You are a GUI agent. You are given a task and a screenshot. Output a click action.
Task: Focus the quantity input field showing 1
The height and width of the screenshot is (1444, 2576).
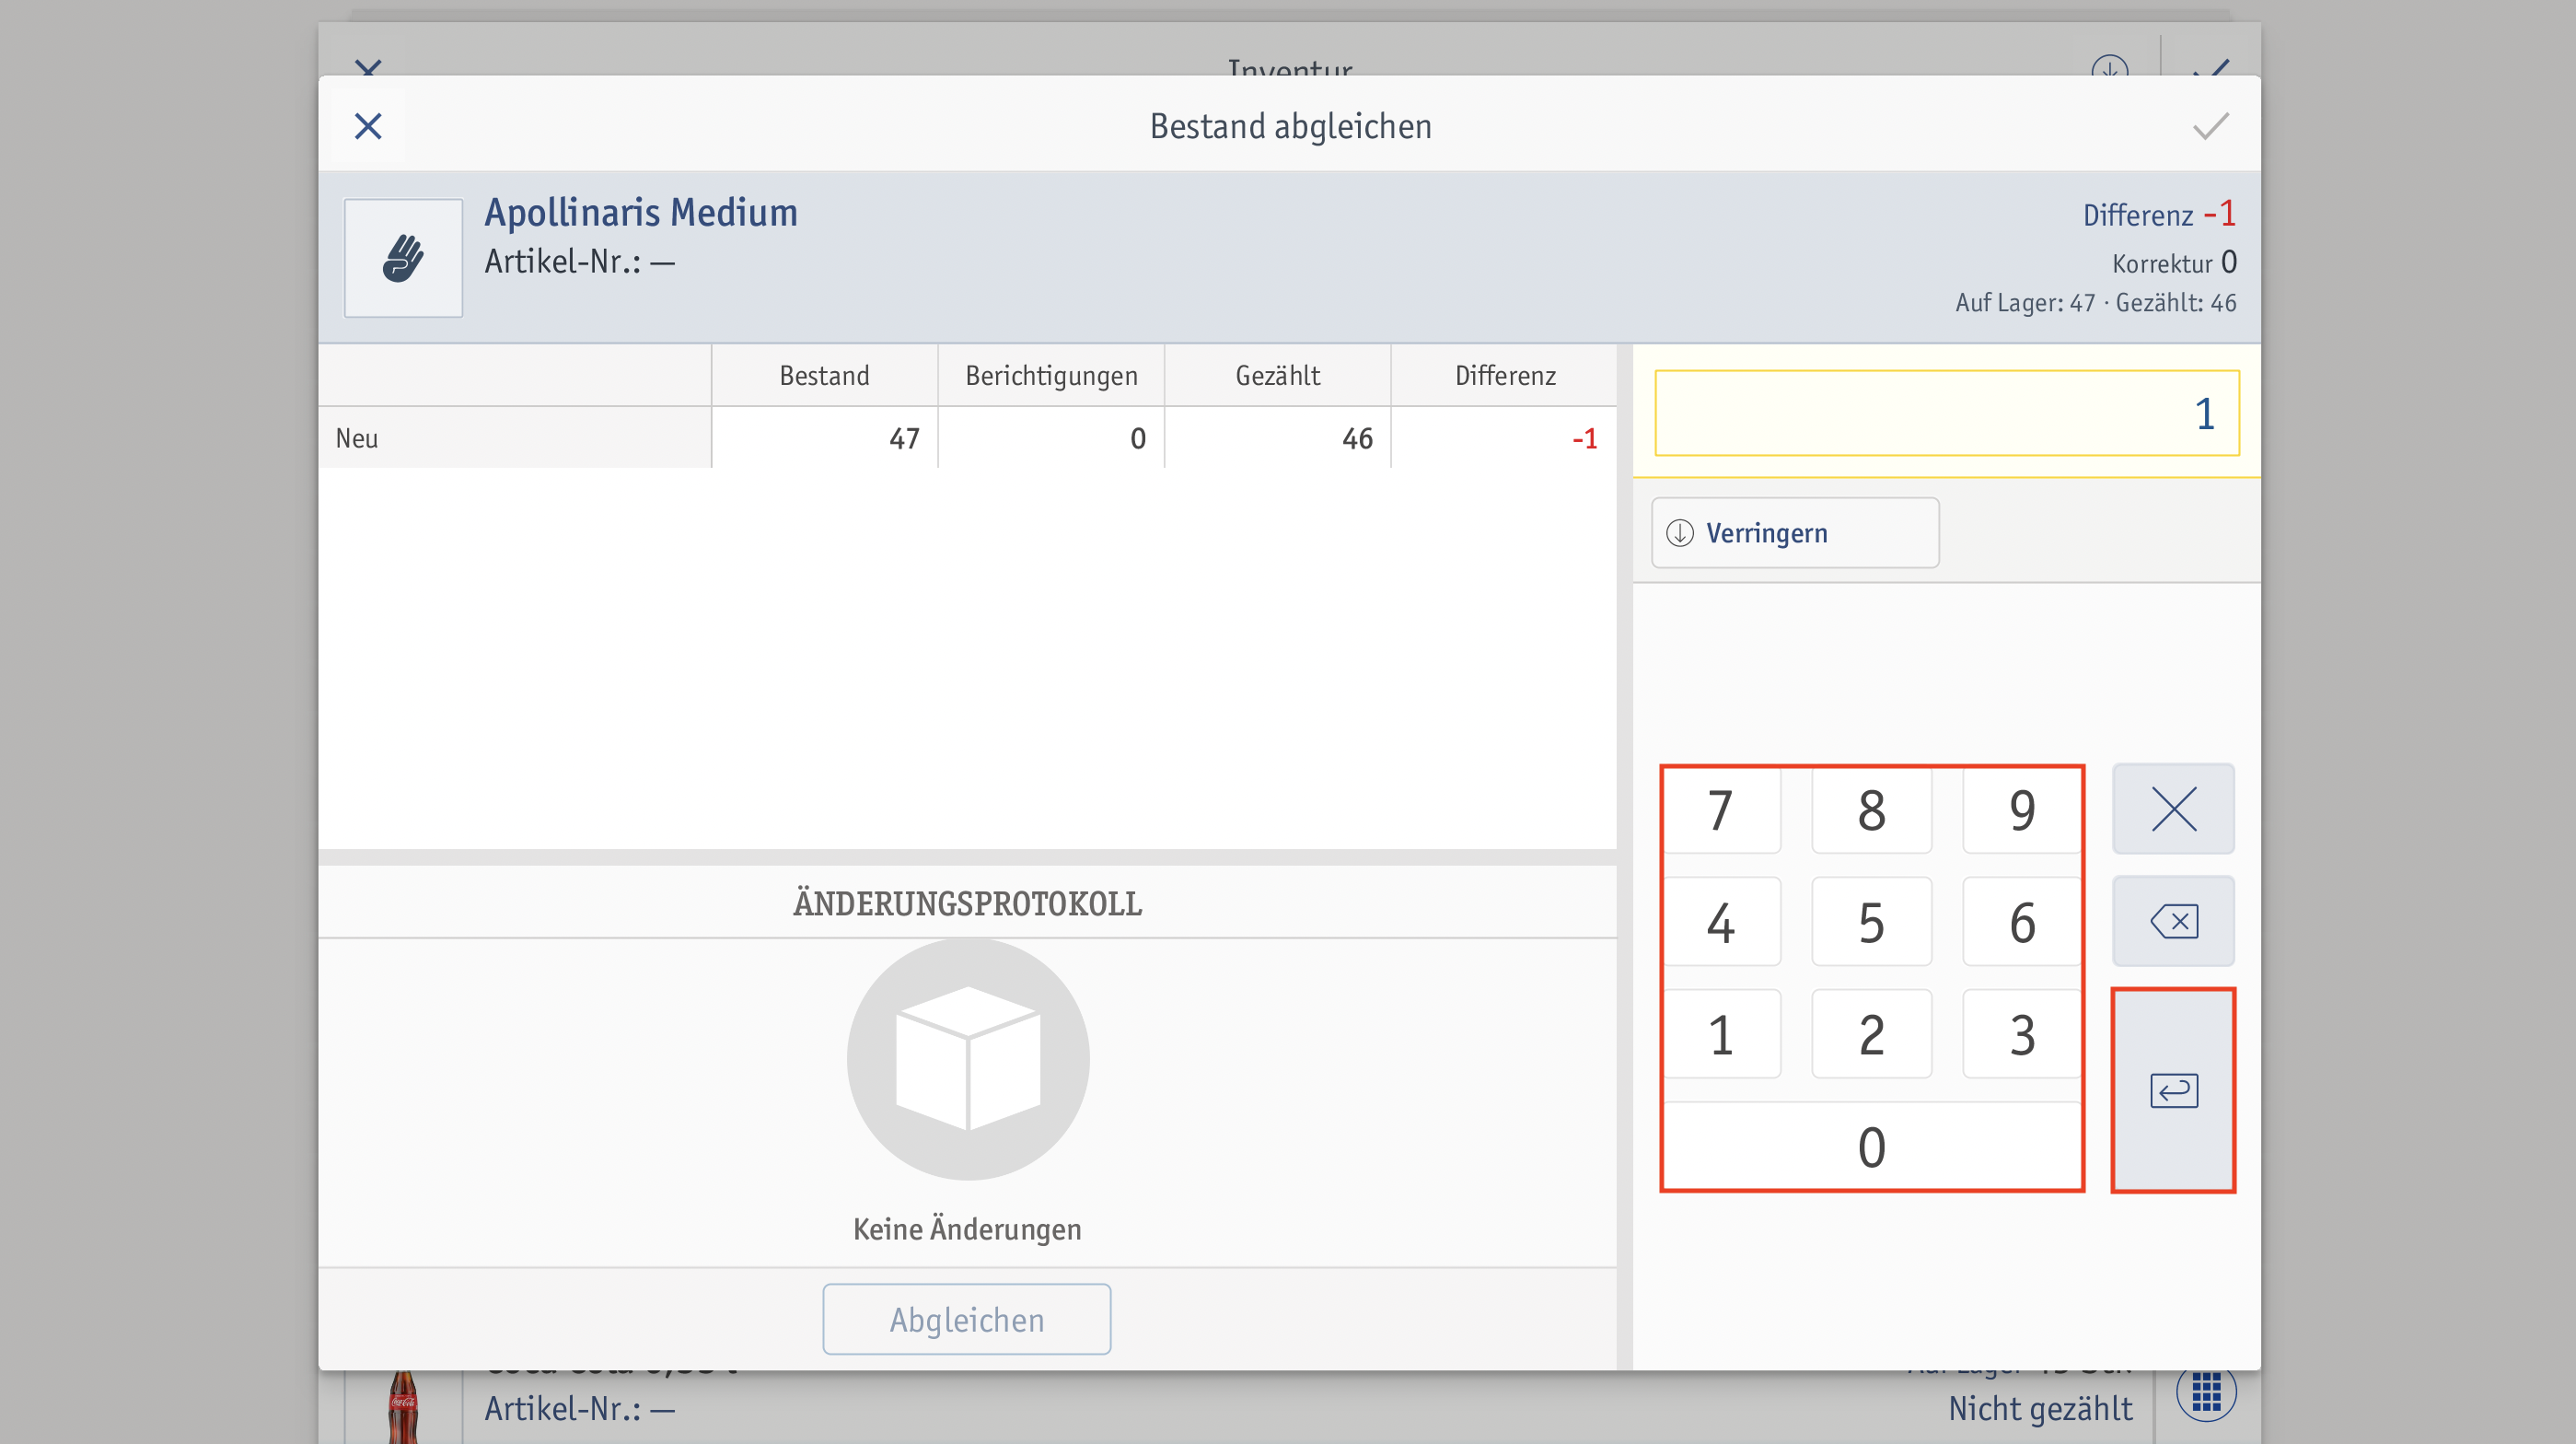click(1947, 413)
